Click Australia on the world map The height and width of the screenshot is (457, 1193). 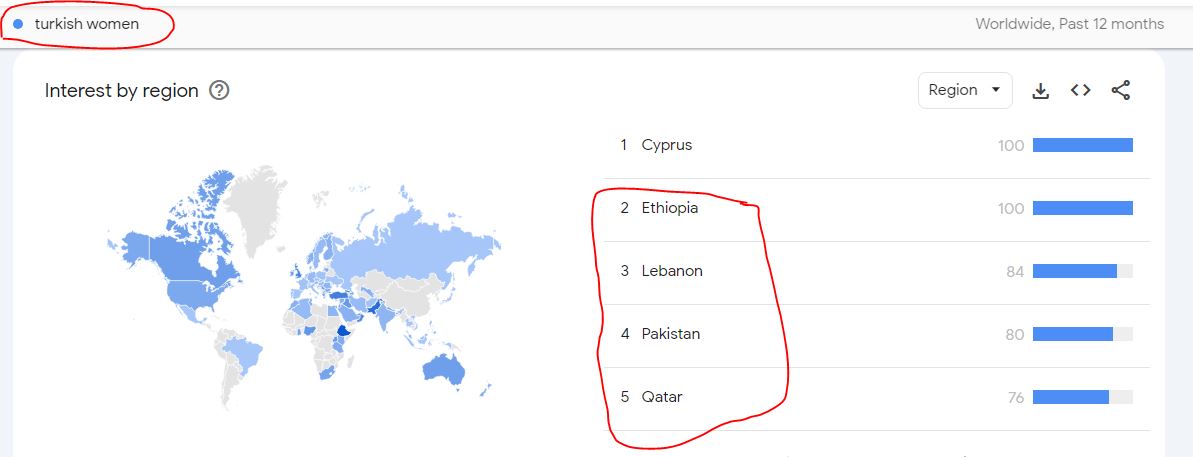443,368
